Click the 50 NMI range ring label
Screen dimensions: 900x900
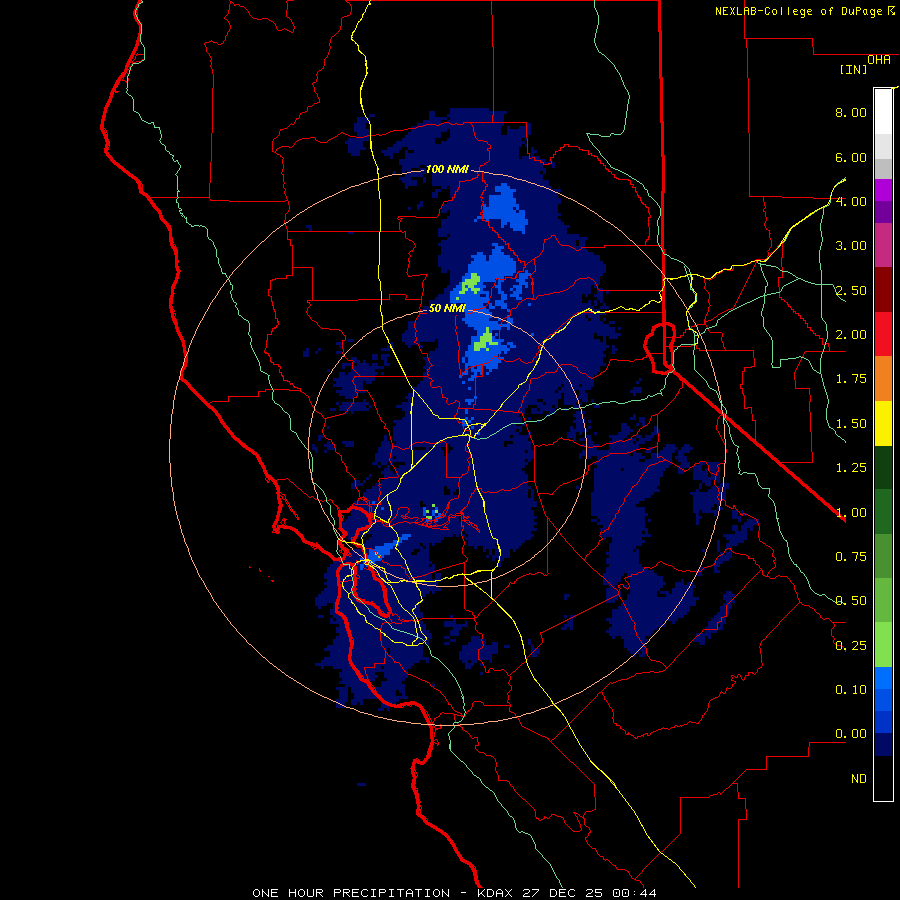pos(447,308)
